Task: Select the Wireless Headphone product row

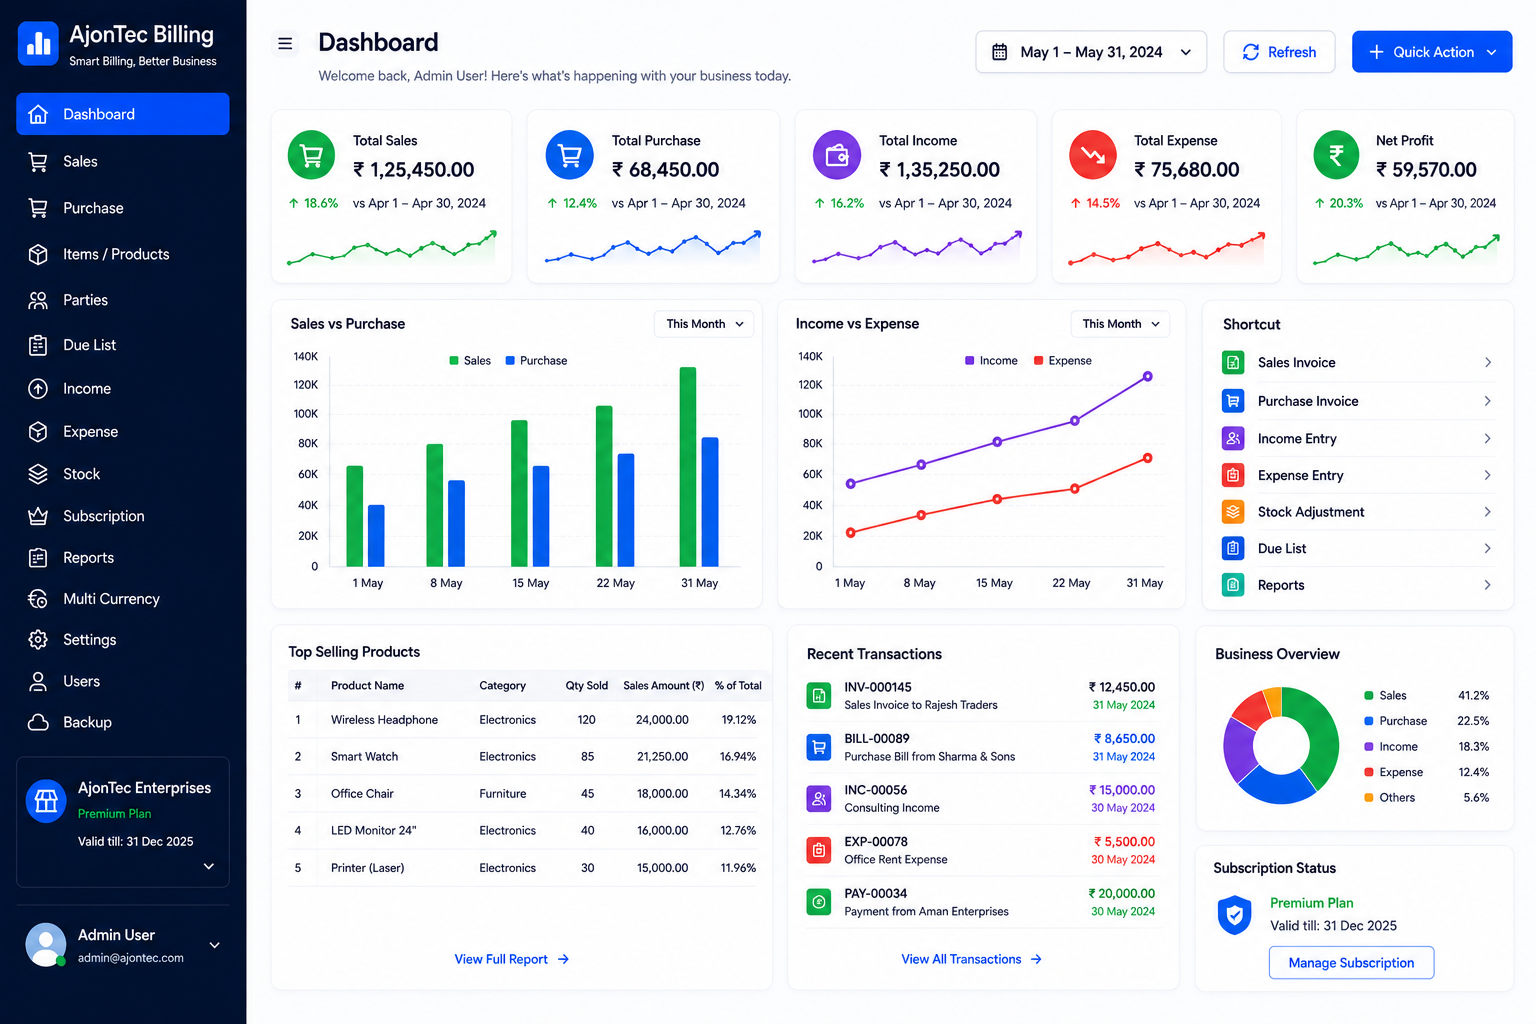Action: (528, 720)
